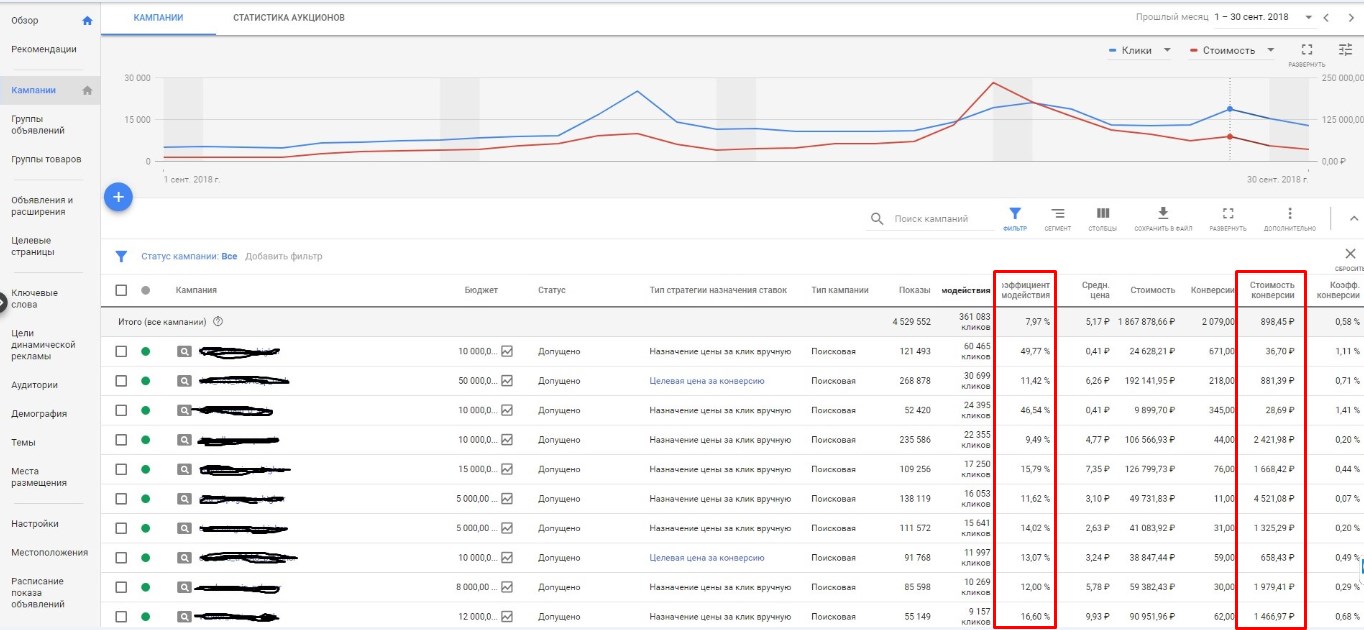
Task: Switch to Статистика аукционов tab
Action: pyautogui.click(x=289, y=18)
